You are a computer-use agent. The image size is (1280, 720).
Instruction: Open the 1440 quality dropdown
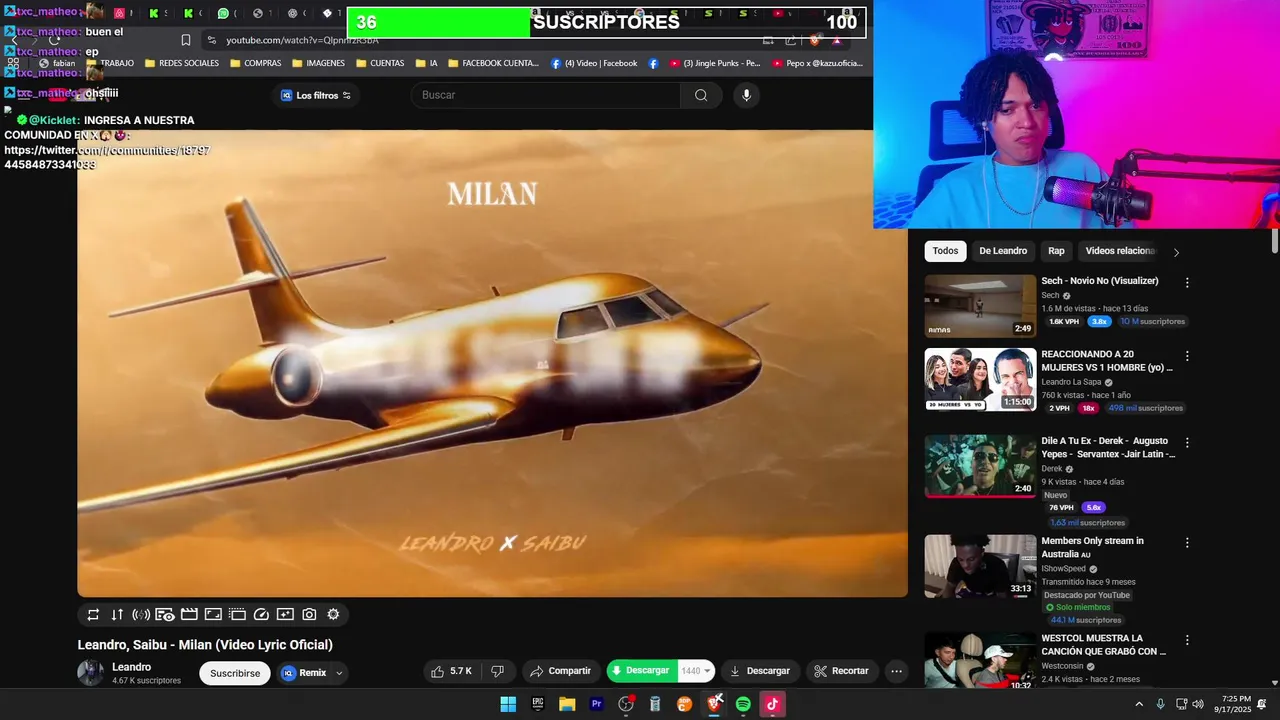[696, 671]
